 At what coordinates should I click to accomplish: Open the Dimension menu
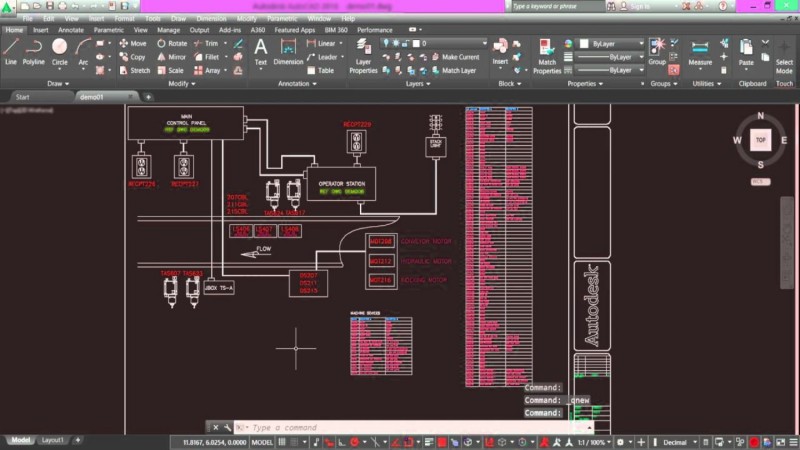click(x=211, y=18)
